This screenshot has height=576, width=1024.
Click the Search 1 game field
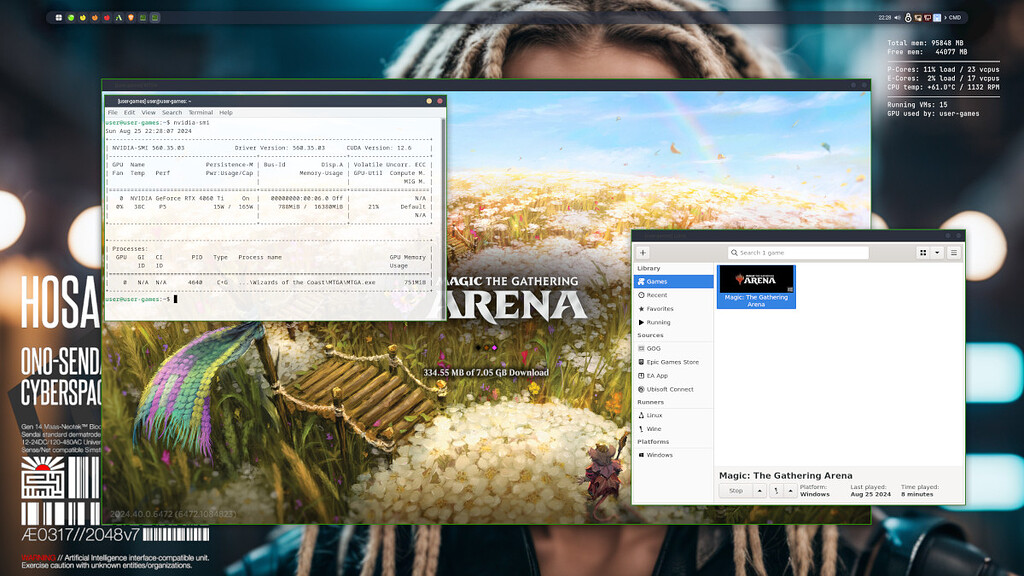tap(798, 252)
